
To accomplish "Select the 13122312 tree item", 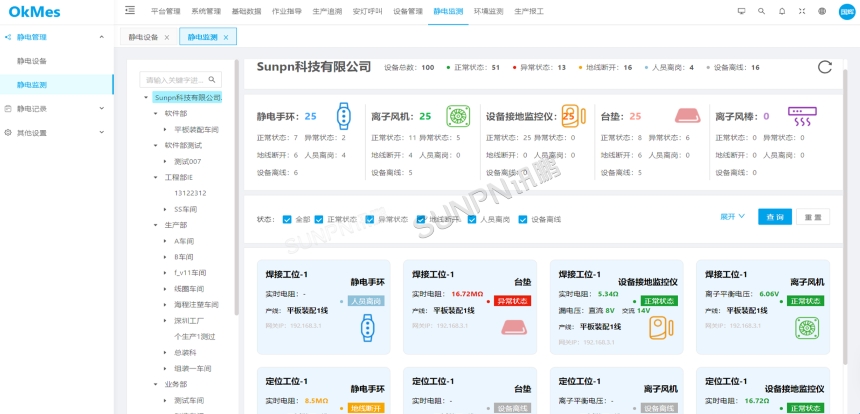I will [x=190, y=193].
